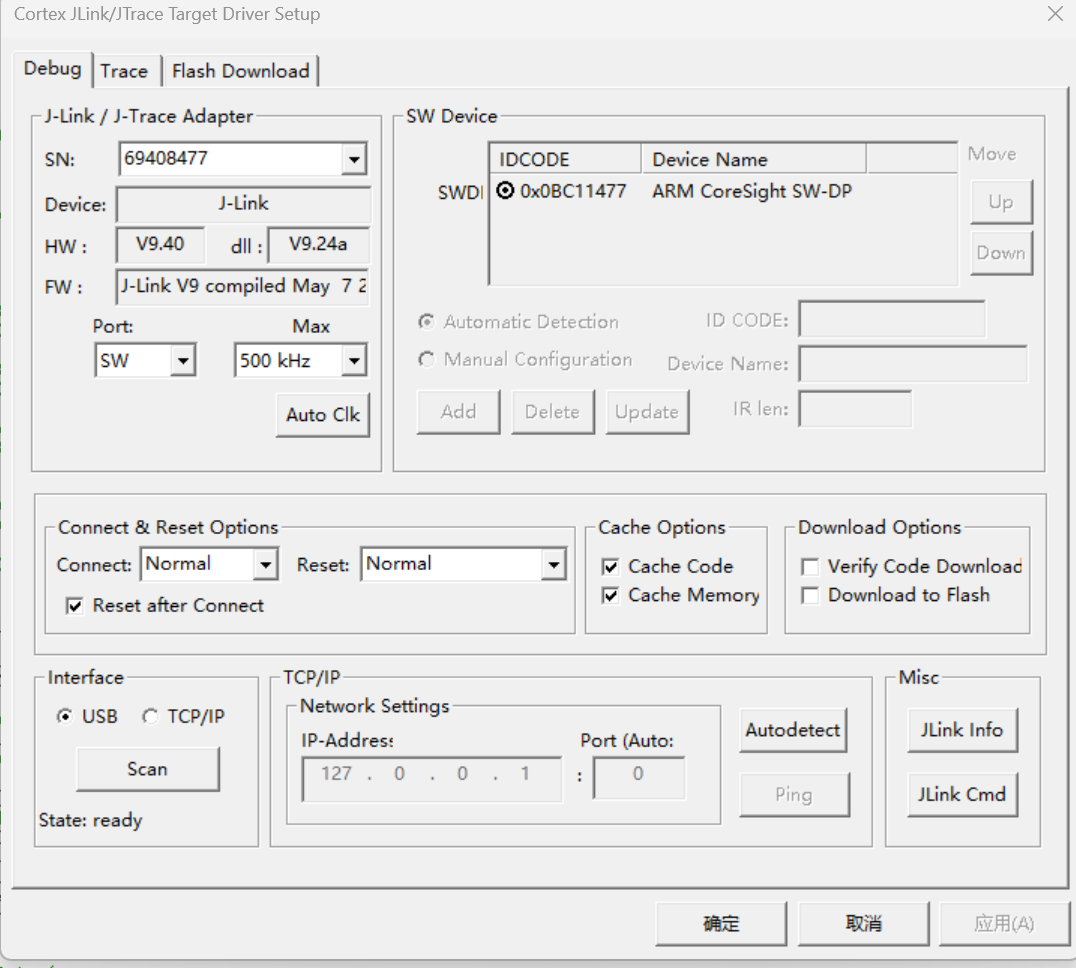Enable Download to Flash option
Viewport: 1076px width, 968px height.
(809, 594)
